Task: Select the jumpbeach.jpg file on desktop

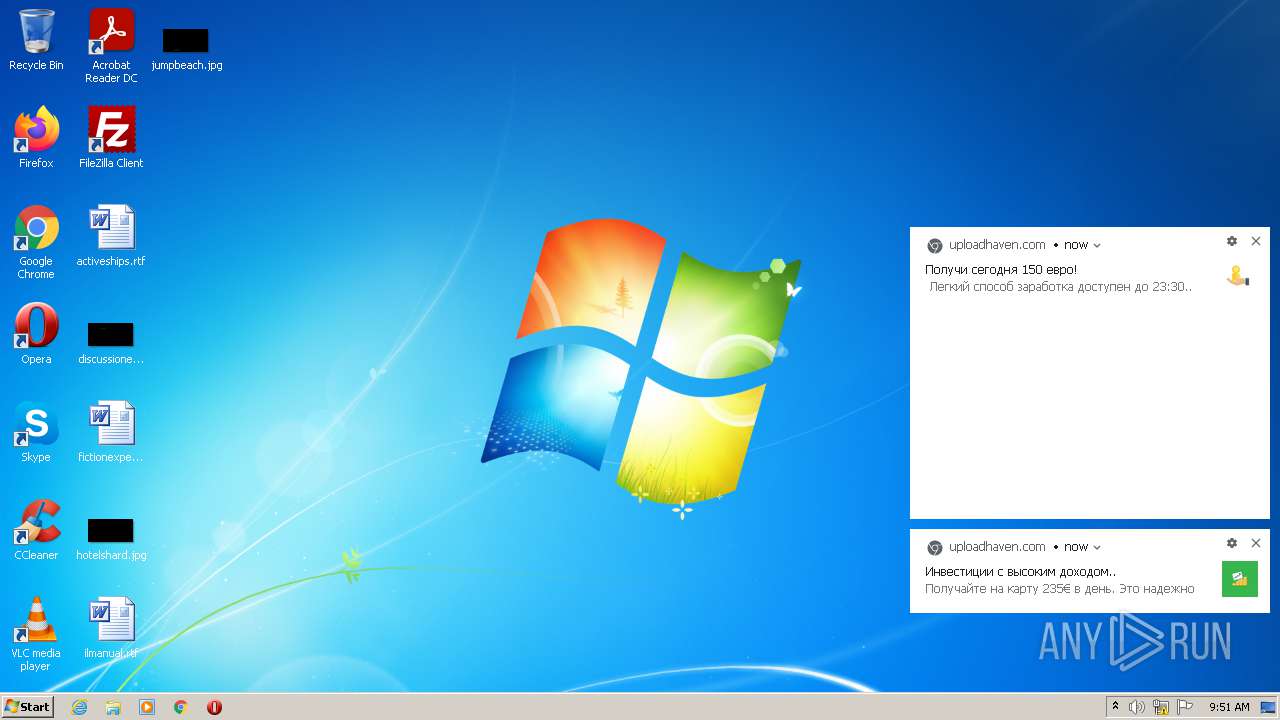Action: coord(186,48)
